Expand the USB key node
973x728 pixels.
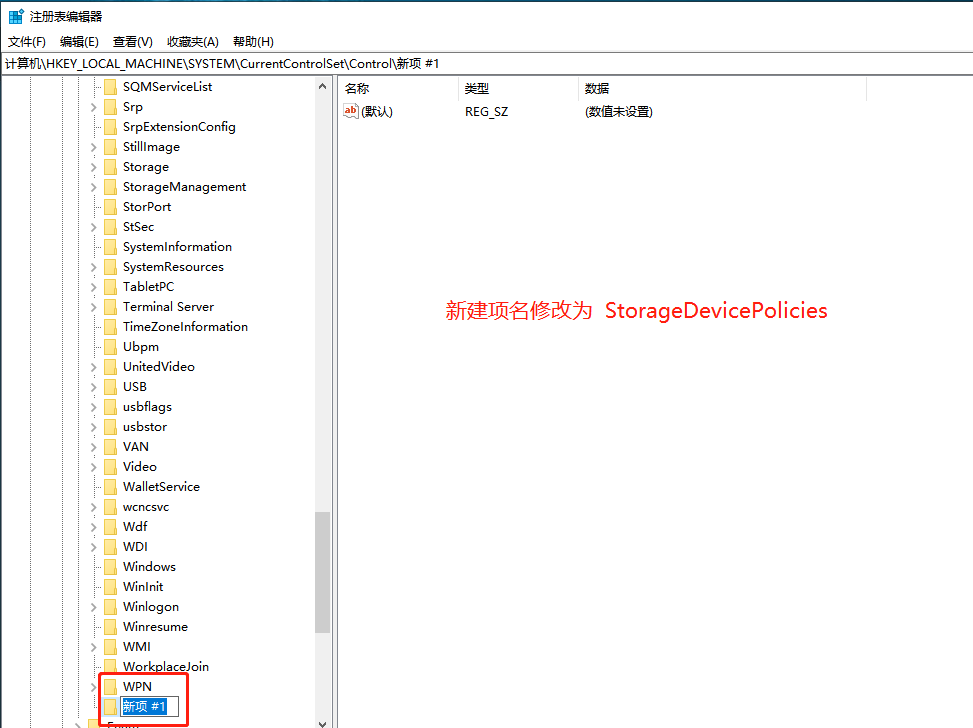pyautogui.click(x=94, y=387)
